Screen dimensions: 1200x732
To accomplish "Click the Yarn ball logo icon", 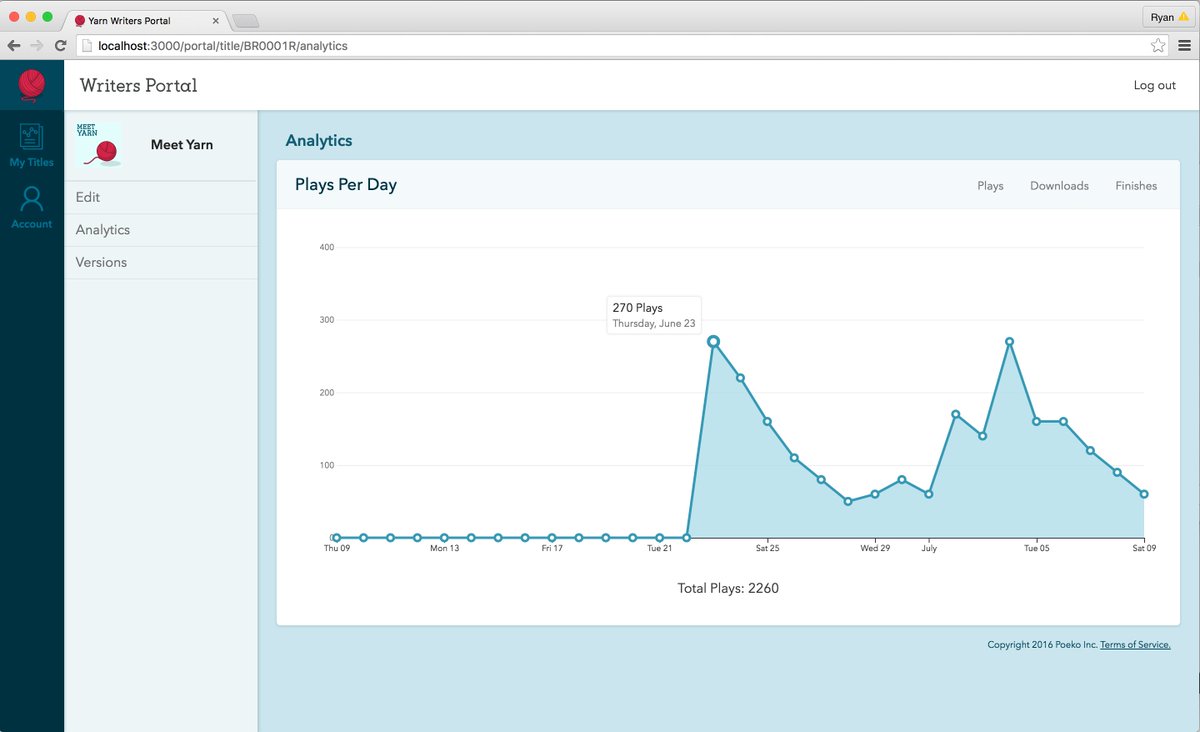I will [32, 85].
